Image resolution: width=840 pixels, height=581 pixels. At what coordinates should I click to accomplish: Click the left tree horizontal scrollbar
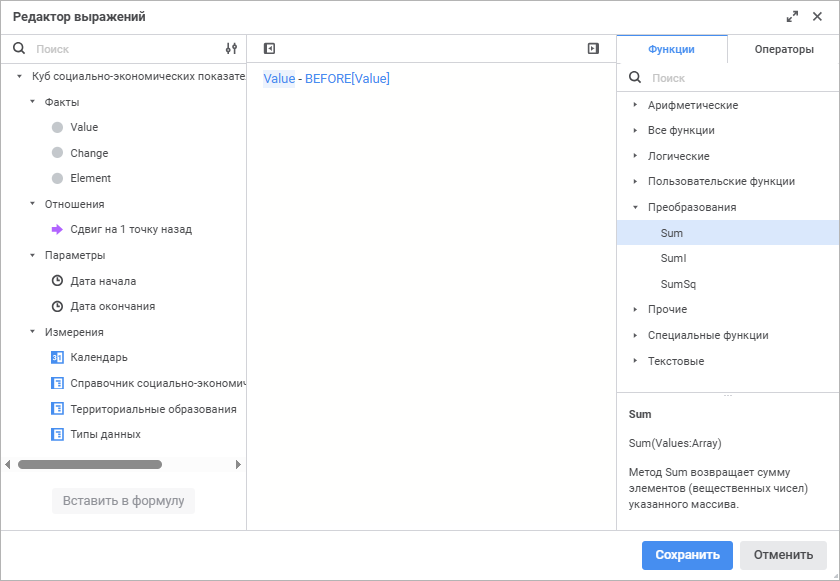point(90,464)
